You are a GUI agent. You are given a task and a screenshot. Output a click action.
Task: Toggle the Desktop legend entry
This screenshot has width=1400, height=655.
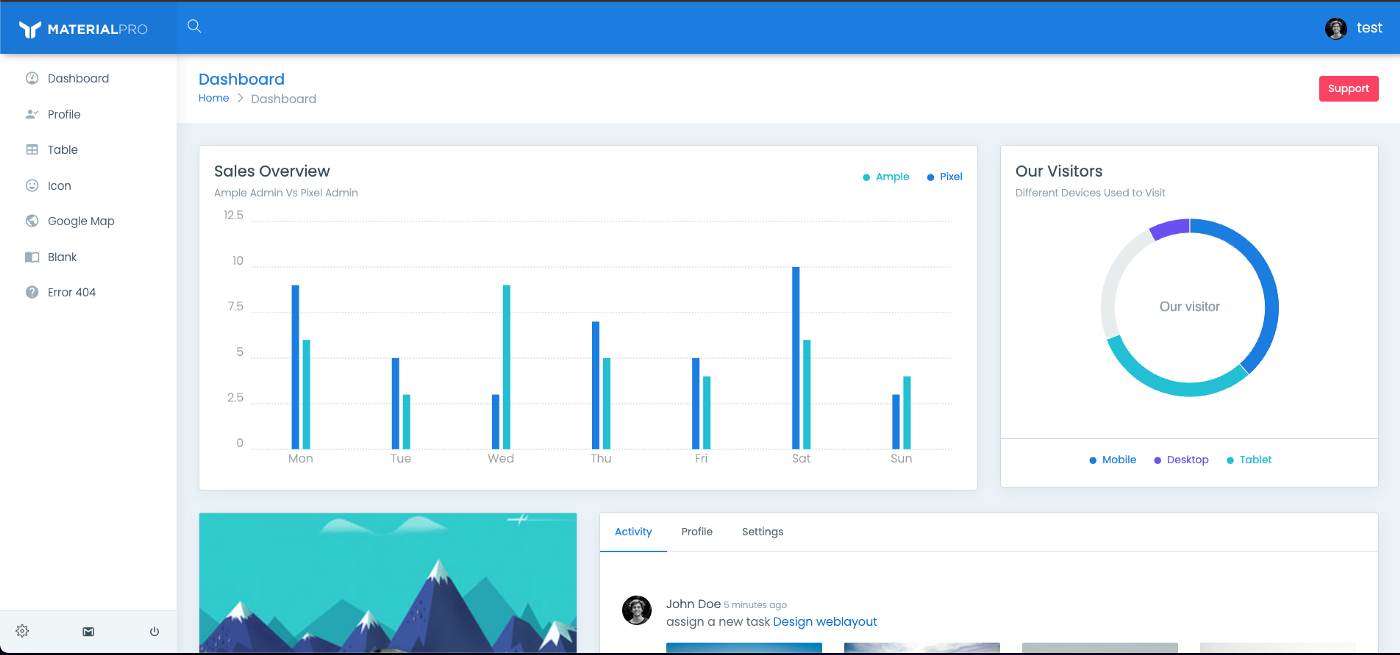(1181, 460)
